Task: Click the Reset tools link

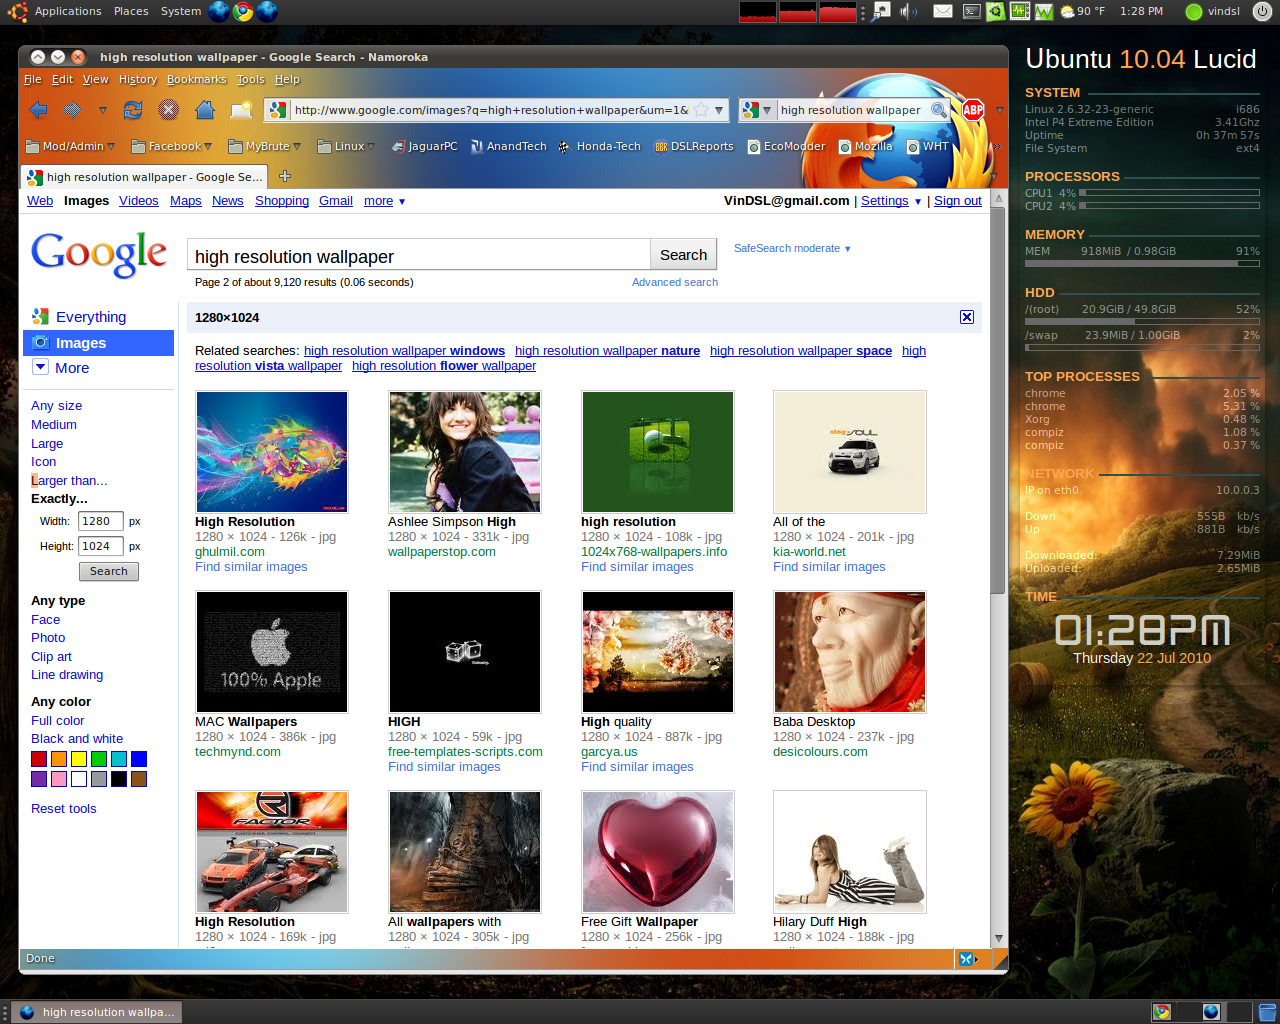Action: pos(64,809)
